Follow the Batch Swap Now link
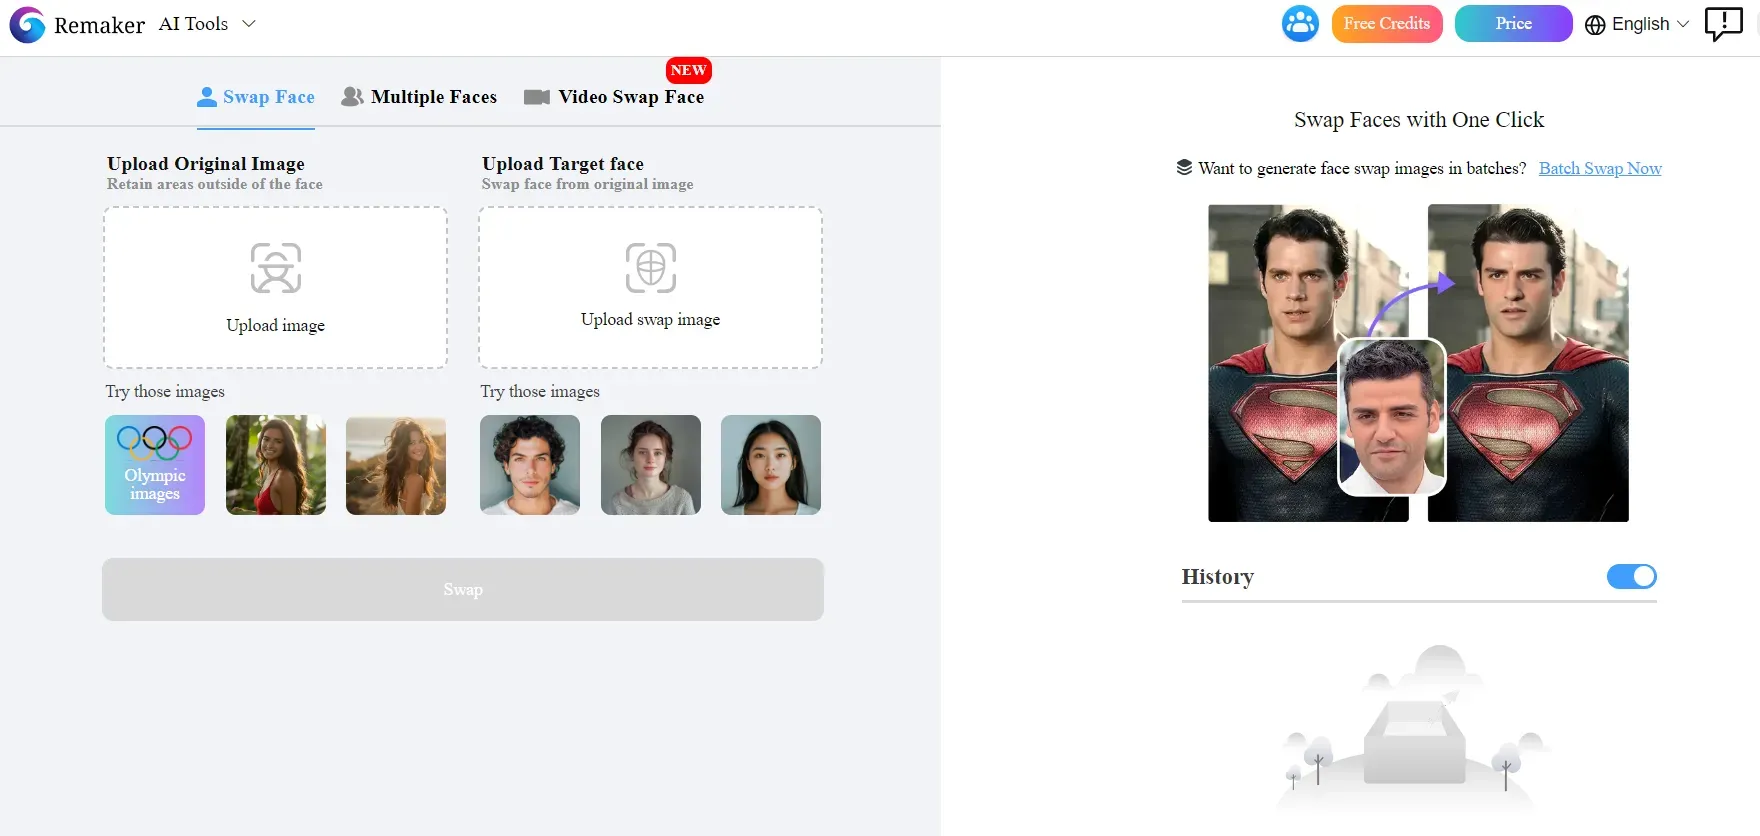The image size is (1760, 836). coord(1599,168)
